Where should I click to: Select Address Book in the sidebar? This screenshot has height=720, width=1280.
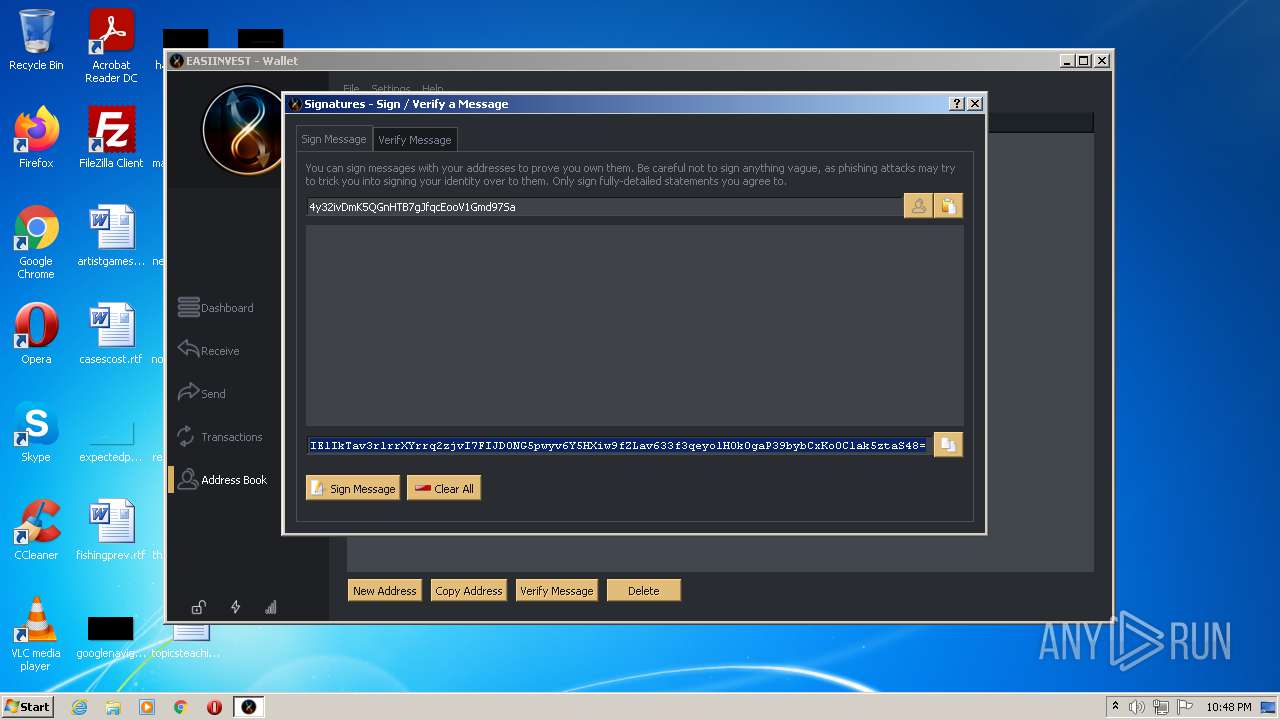point(222,480)
